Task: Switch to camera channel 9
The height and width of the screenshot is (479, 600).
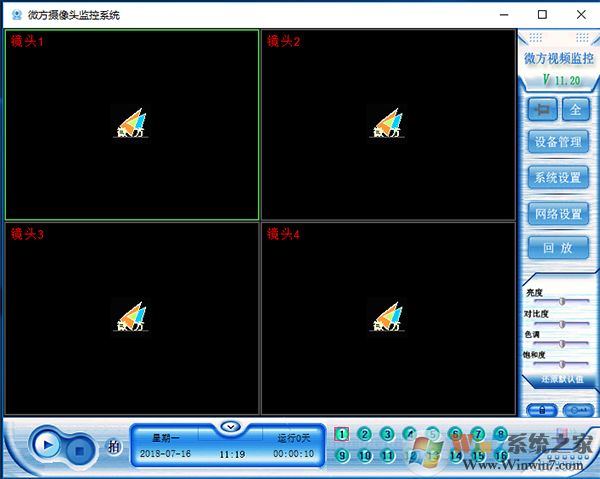Action: (x=341, y=456)
